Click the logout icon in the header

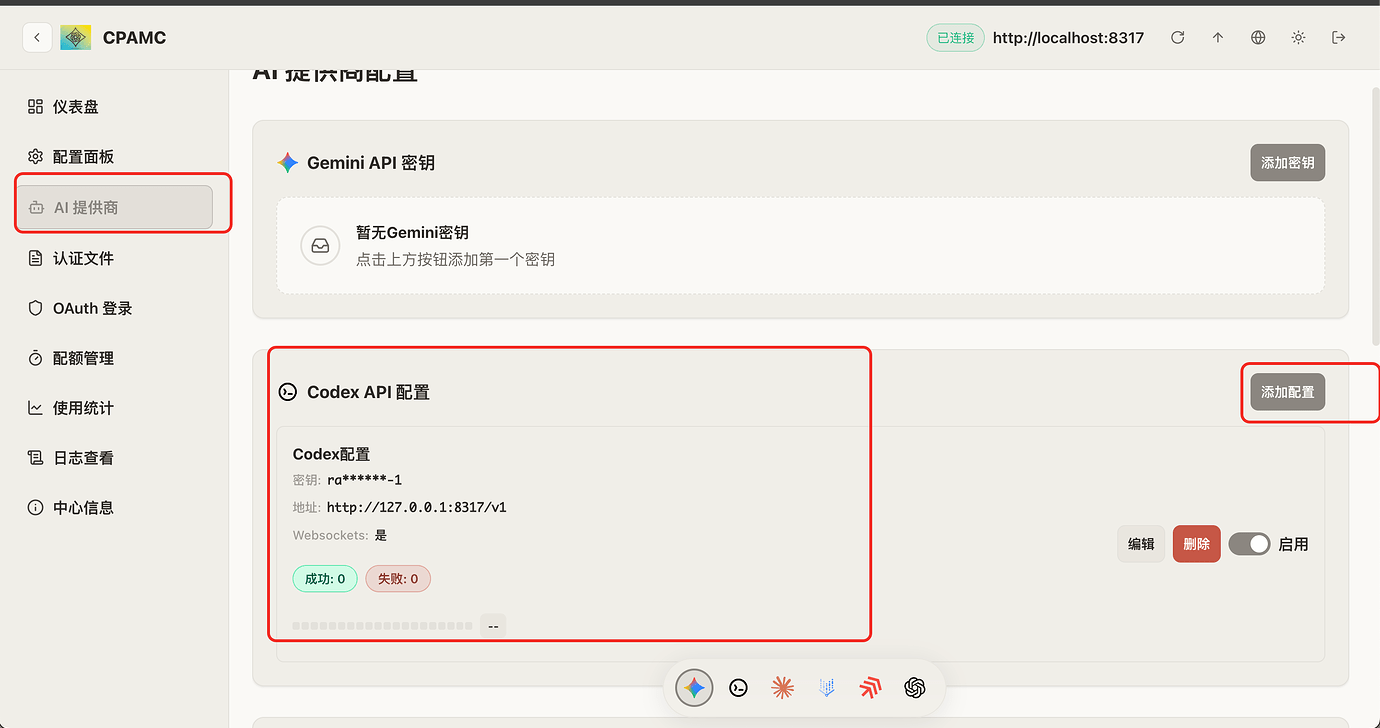click(x=1339, y=38)
